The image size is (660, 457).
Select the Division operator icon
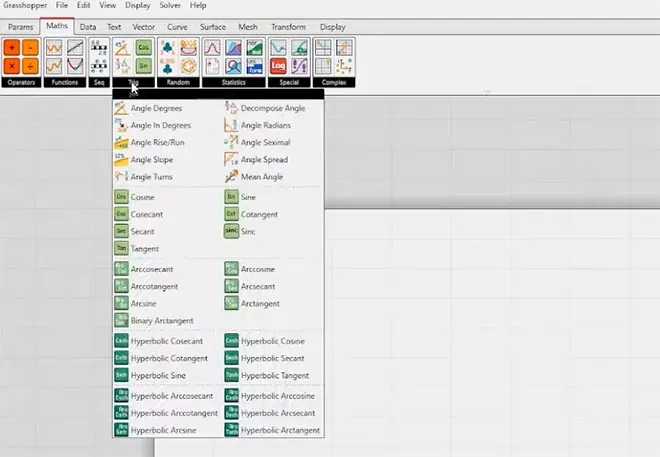[x=30, y=66]
